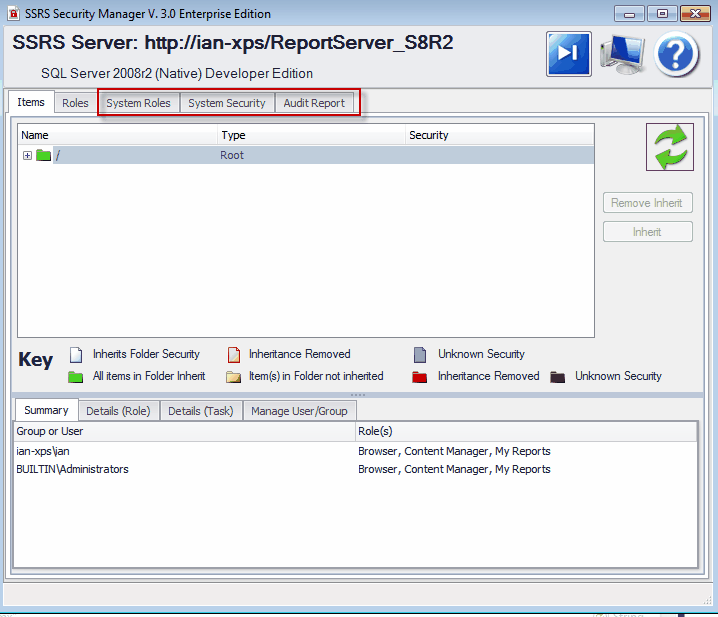Click the 'Root' type cell
The height and width of the screenshot is (617, 718).
point(232,155)
